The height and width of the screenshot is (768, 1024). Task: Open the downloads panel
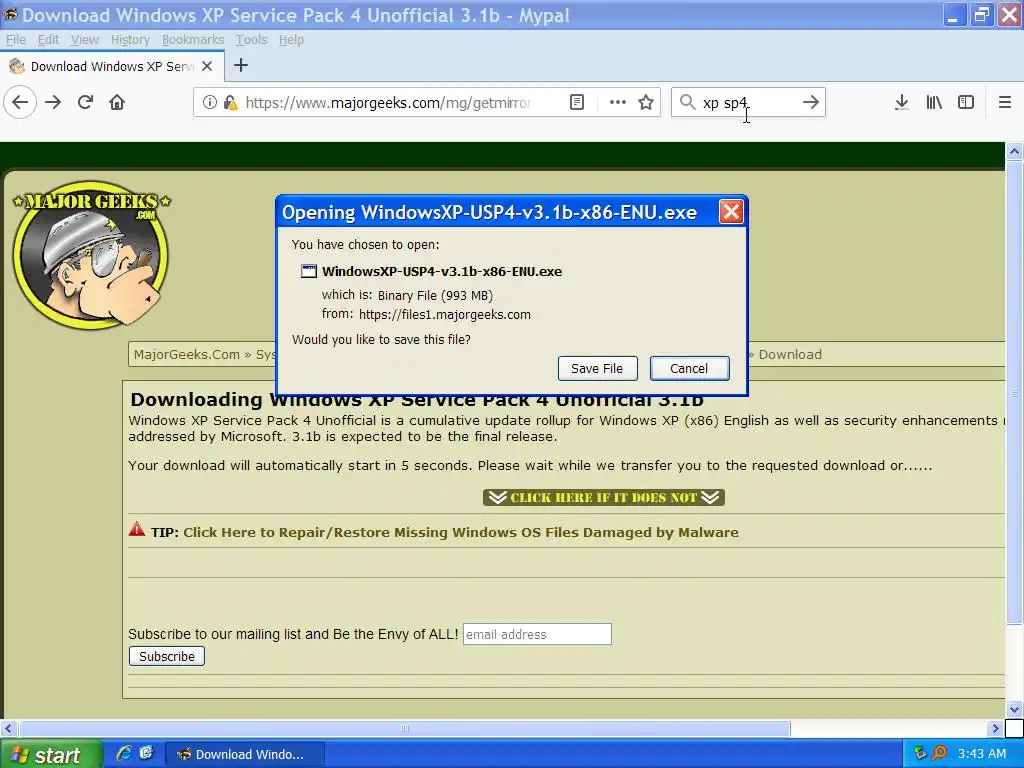pyautogui.click(x=902, y=103)
